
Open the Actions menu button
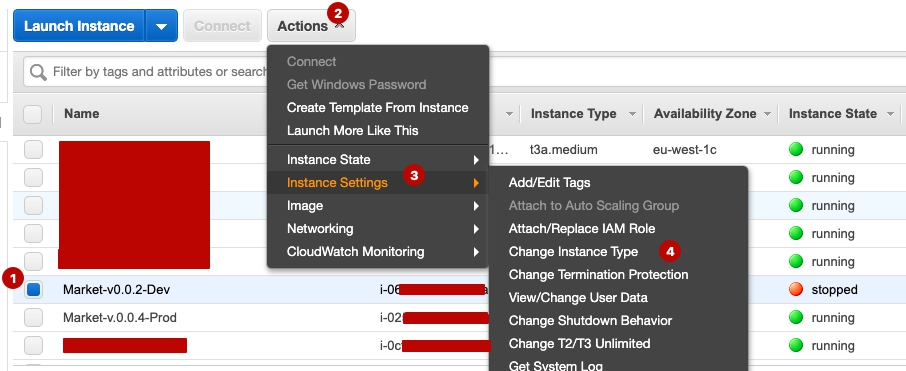[x=311, y=26]
